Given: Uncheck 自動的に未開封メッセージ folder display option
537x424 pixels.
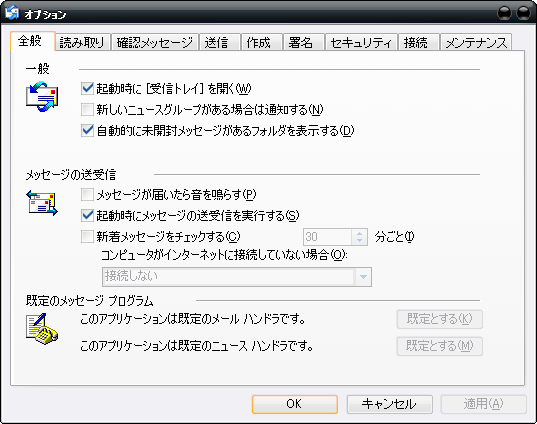Looking at the screenshot, I should click(87, 130).
